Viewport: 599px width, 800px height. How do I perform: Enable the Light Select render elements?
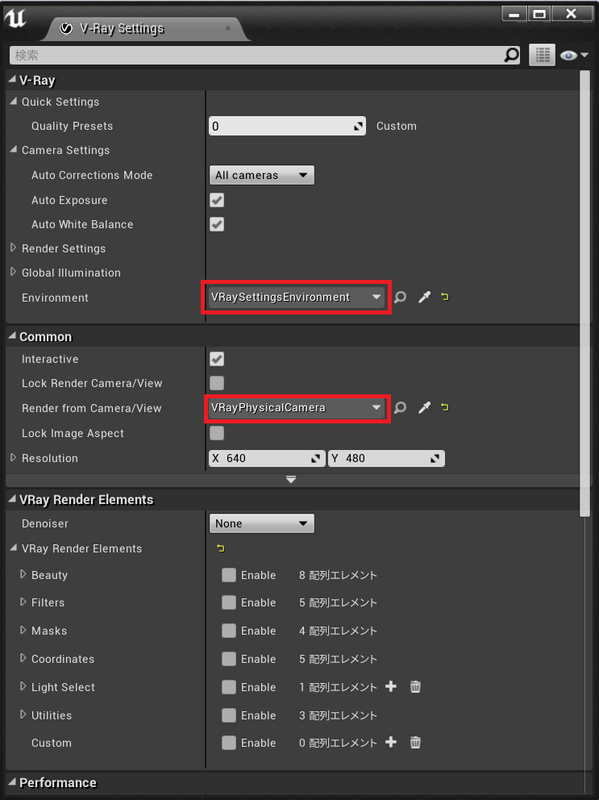click(229, 687)
